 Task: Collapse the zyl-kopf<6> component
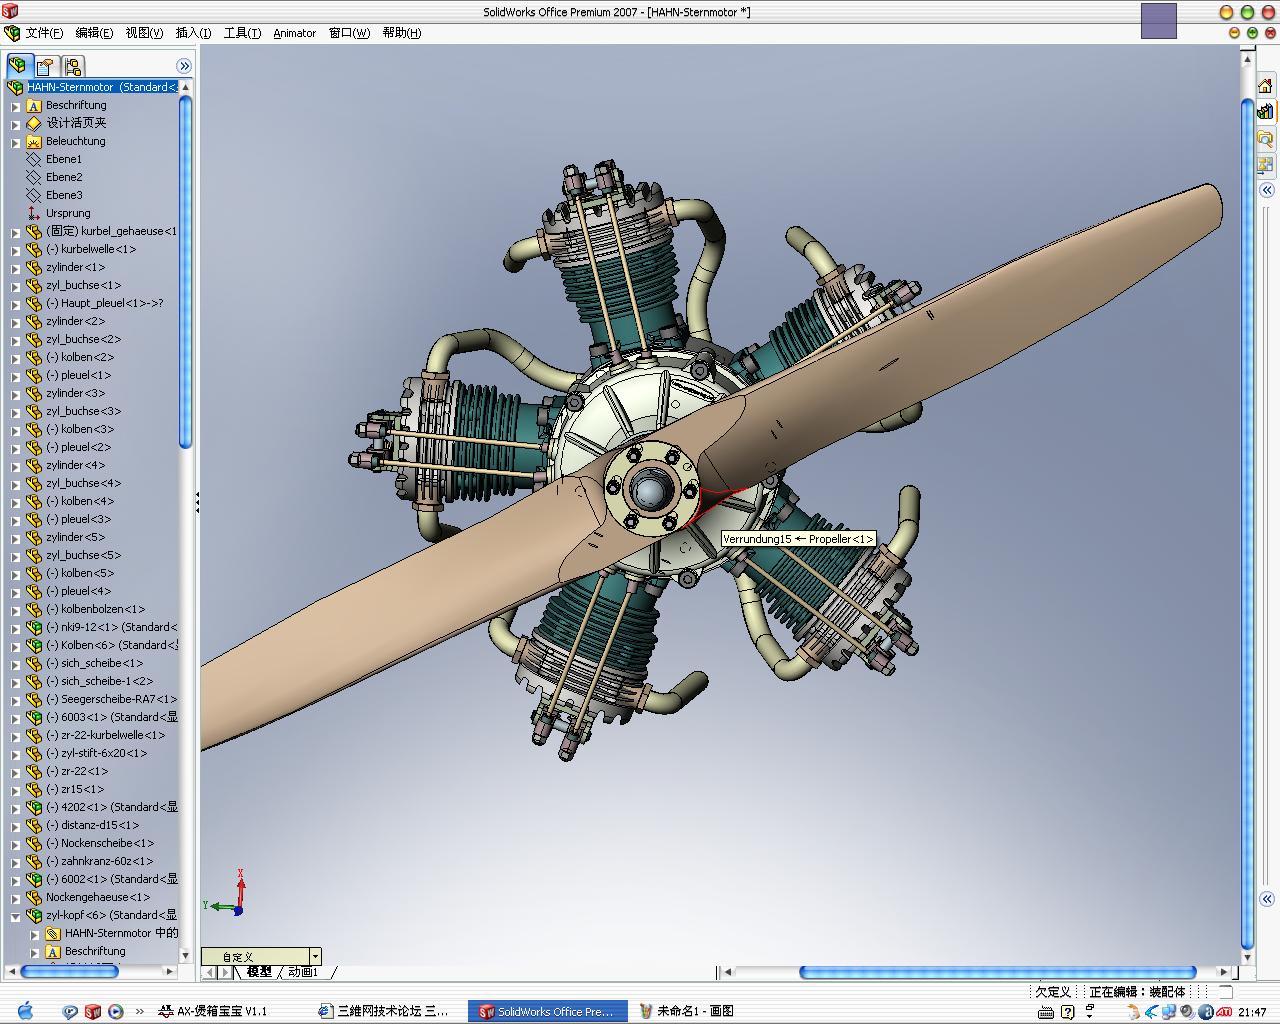click(16, 915)
